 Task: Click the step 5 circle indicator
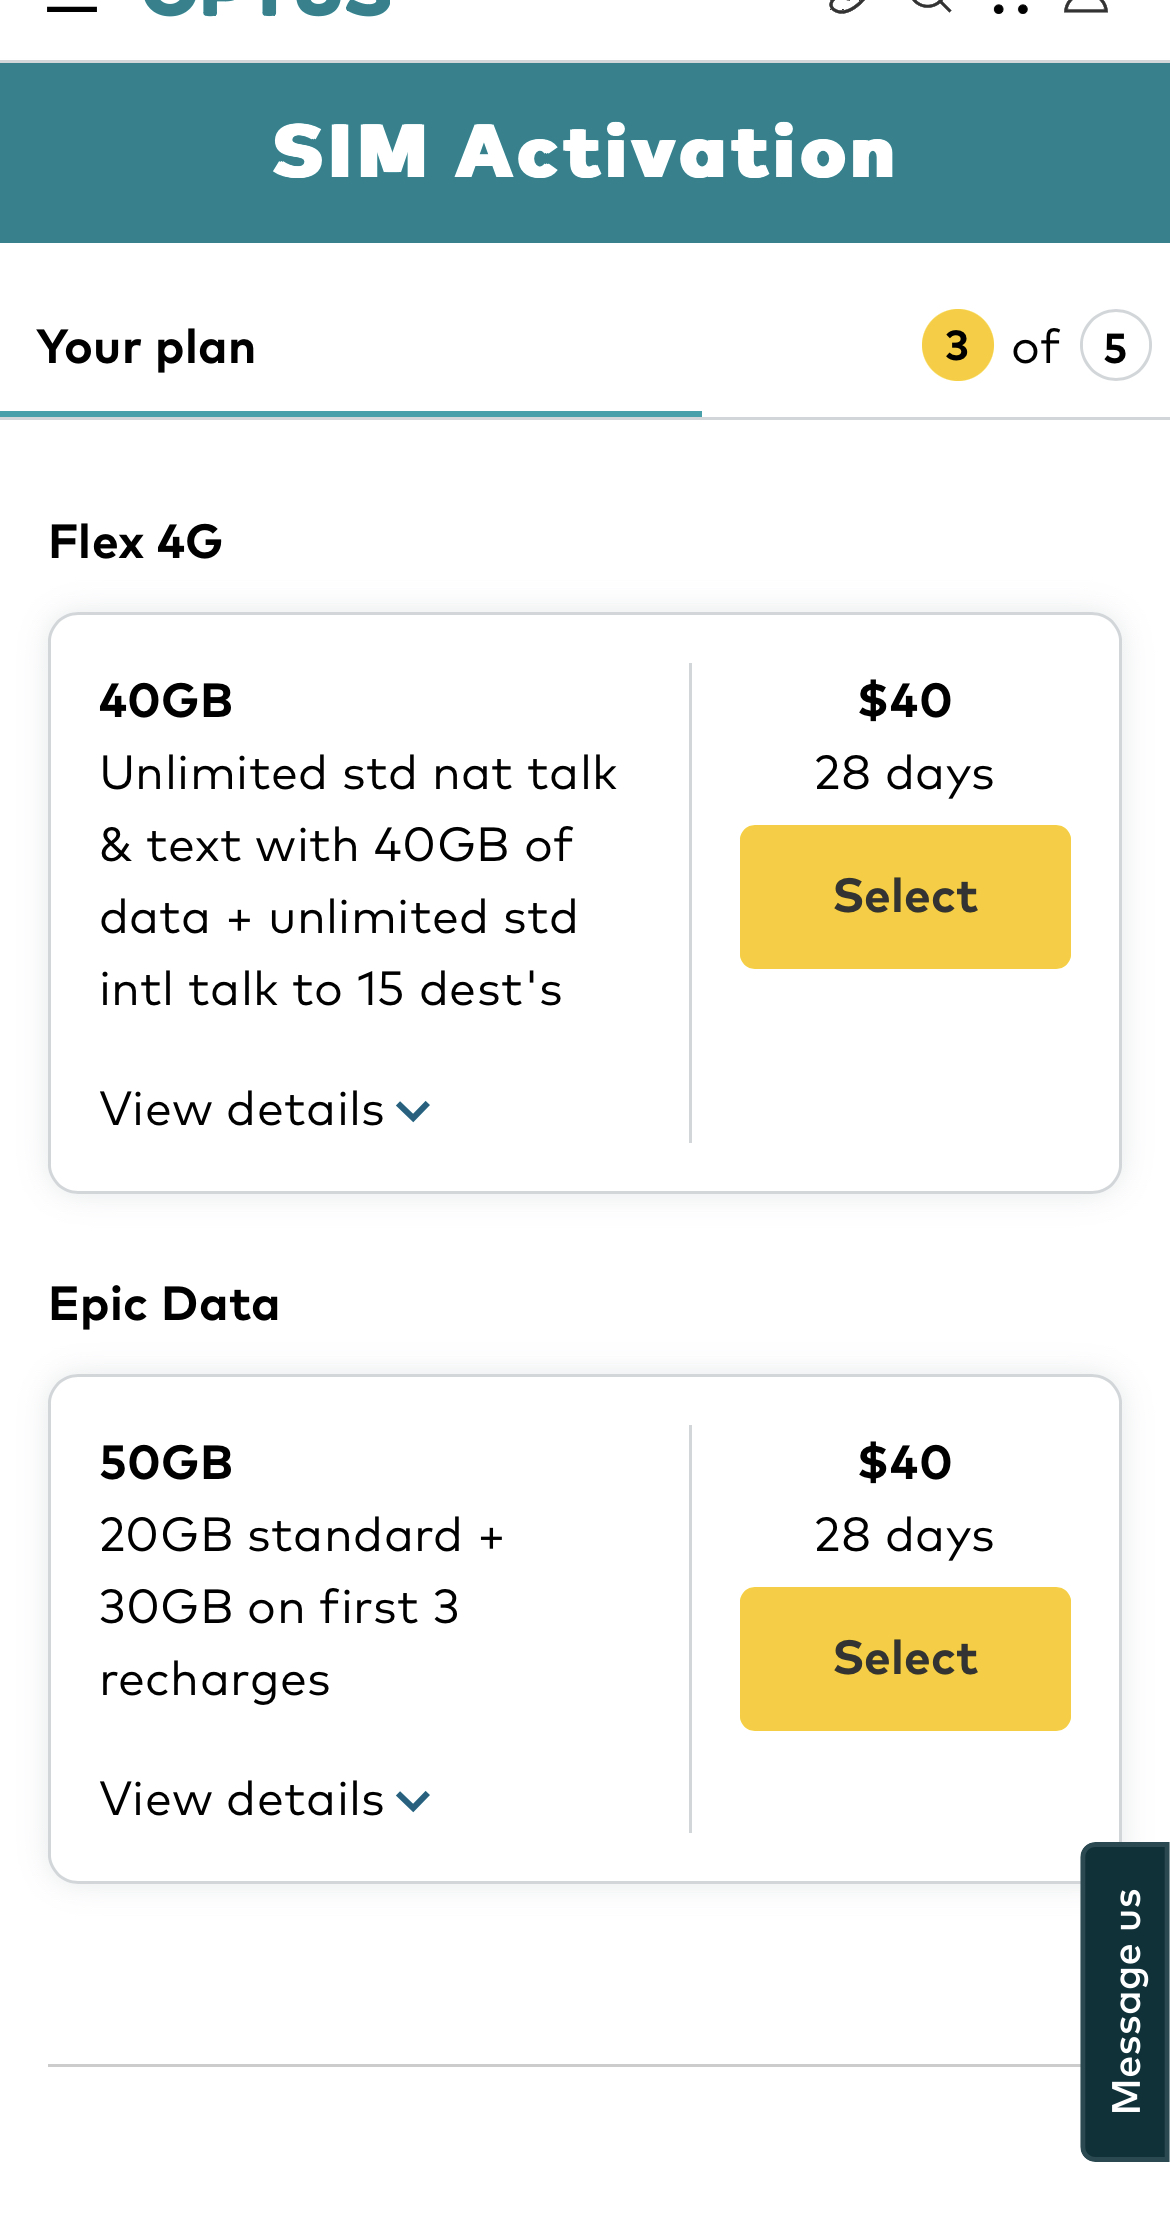pos(1115,346)
